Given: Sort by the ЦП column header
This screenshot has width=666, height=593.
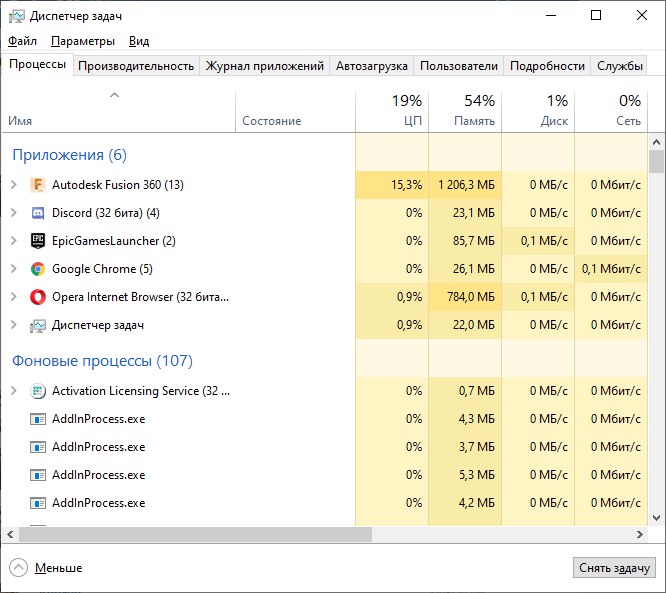Looking at the screenshot, I should [x=392, y=111].
